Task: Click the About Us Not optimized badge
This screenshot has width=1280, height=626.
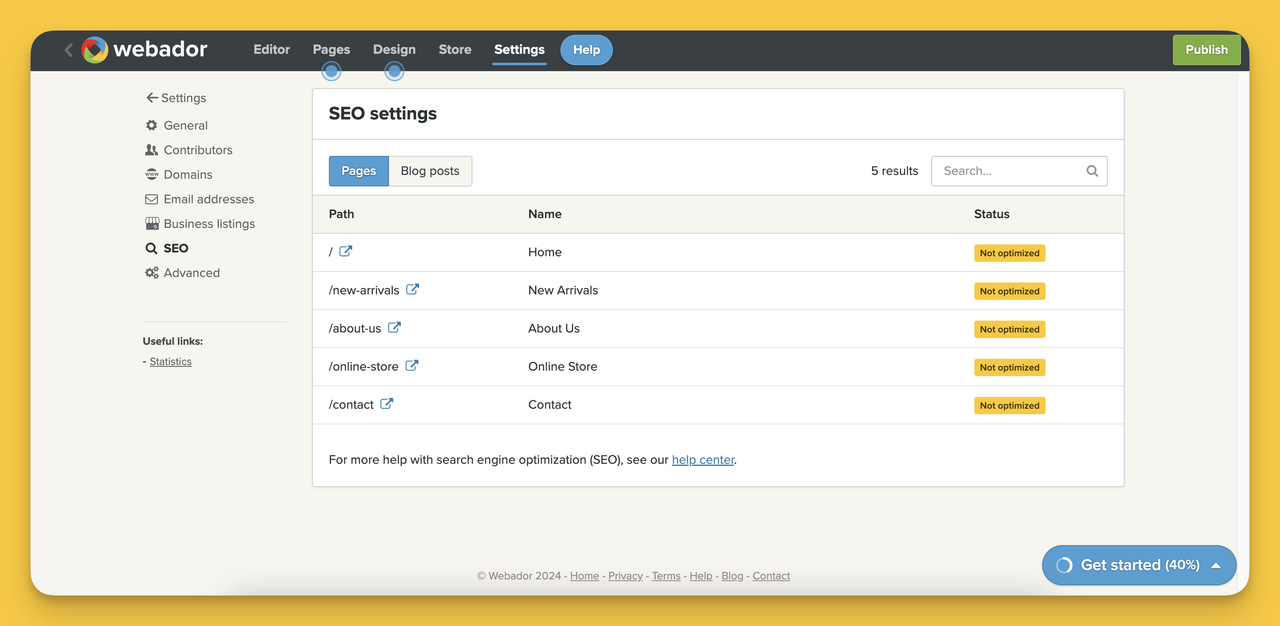Action: [1010, 329]
